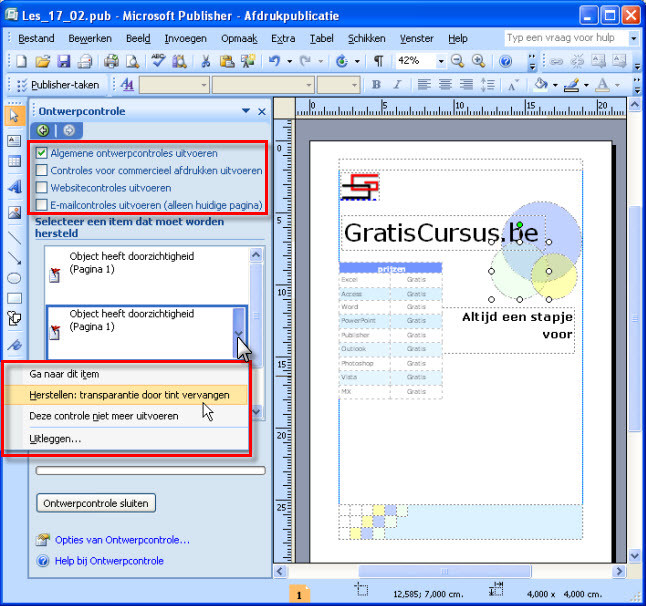Zoom out with the minus magnifier
Image resolution: width=646 pixels, height=606 pixels.
click(457, 61)
